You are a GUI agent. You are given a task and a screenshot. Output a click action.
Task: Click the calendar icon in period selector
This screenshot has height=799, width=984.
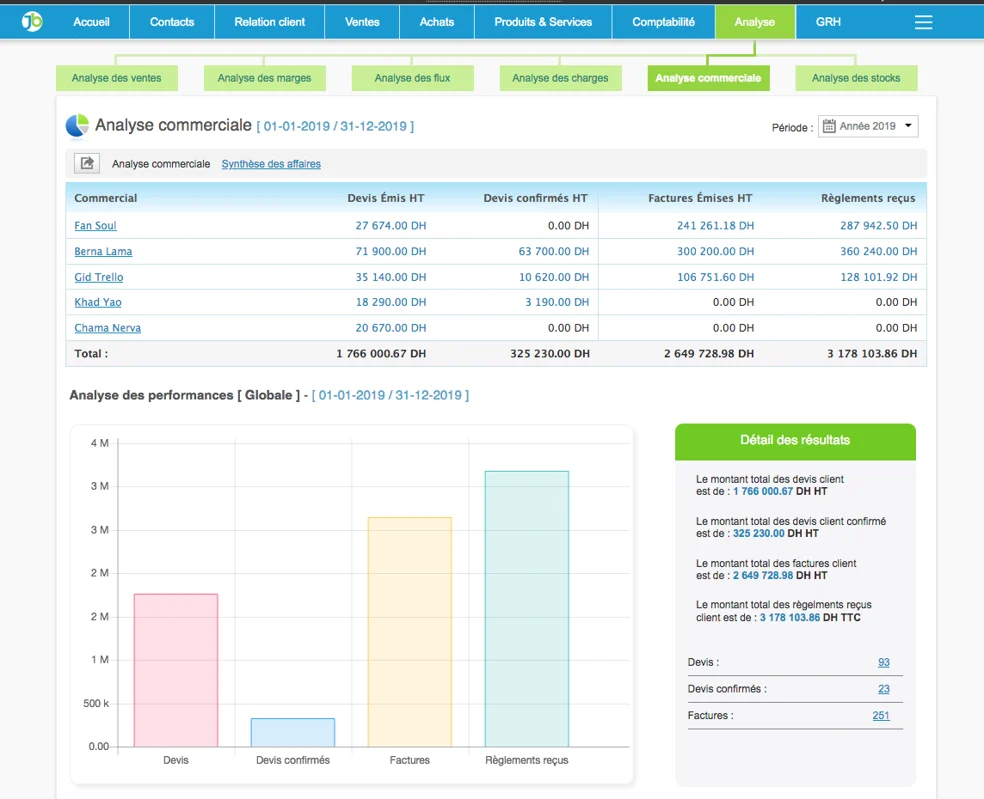(828, 126)
